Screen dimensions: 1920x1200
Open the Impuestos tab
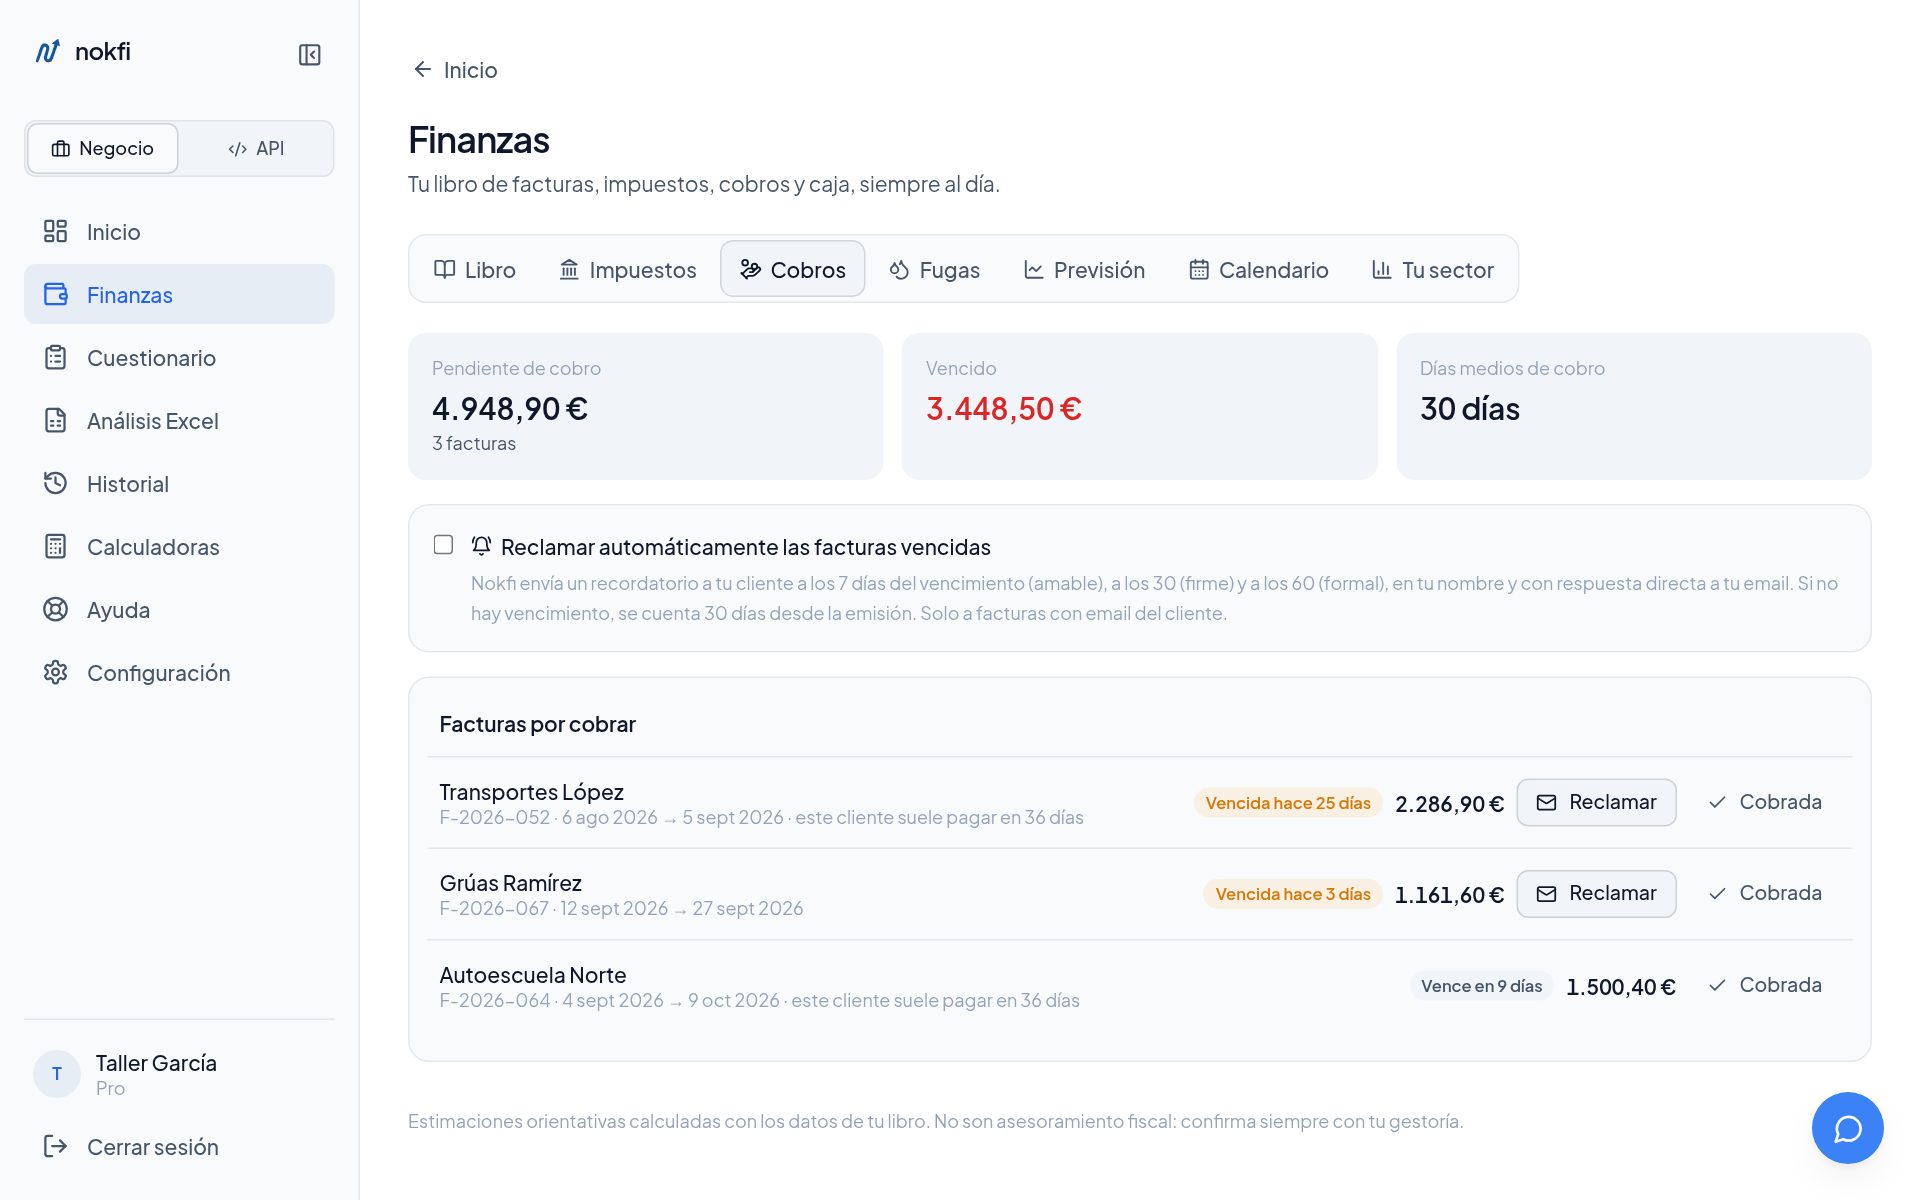[627, 270]
